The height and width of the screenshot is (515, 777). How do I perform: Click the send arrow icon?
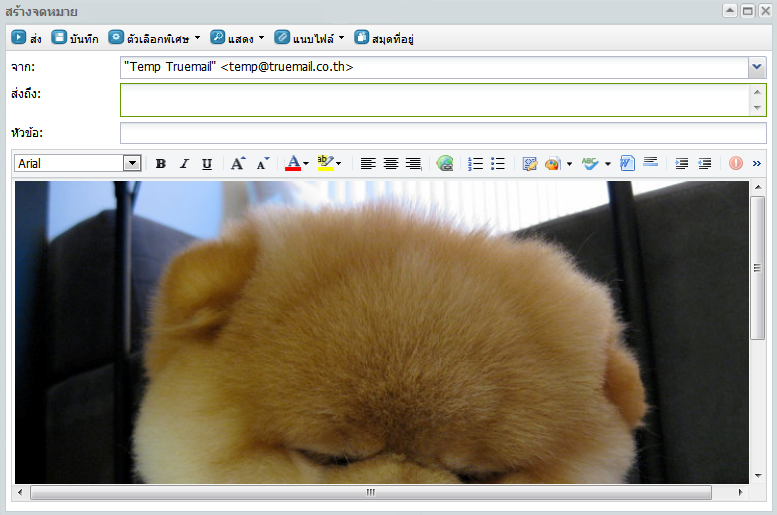[18, 37]
